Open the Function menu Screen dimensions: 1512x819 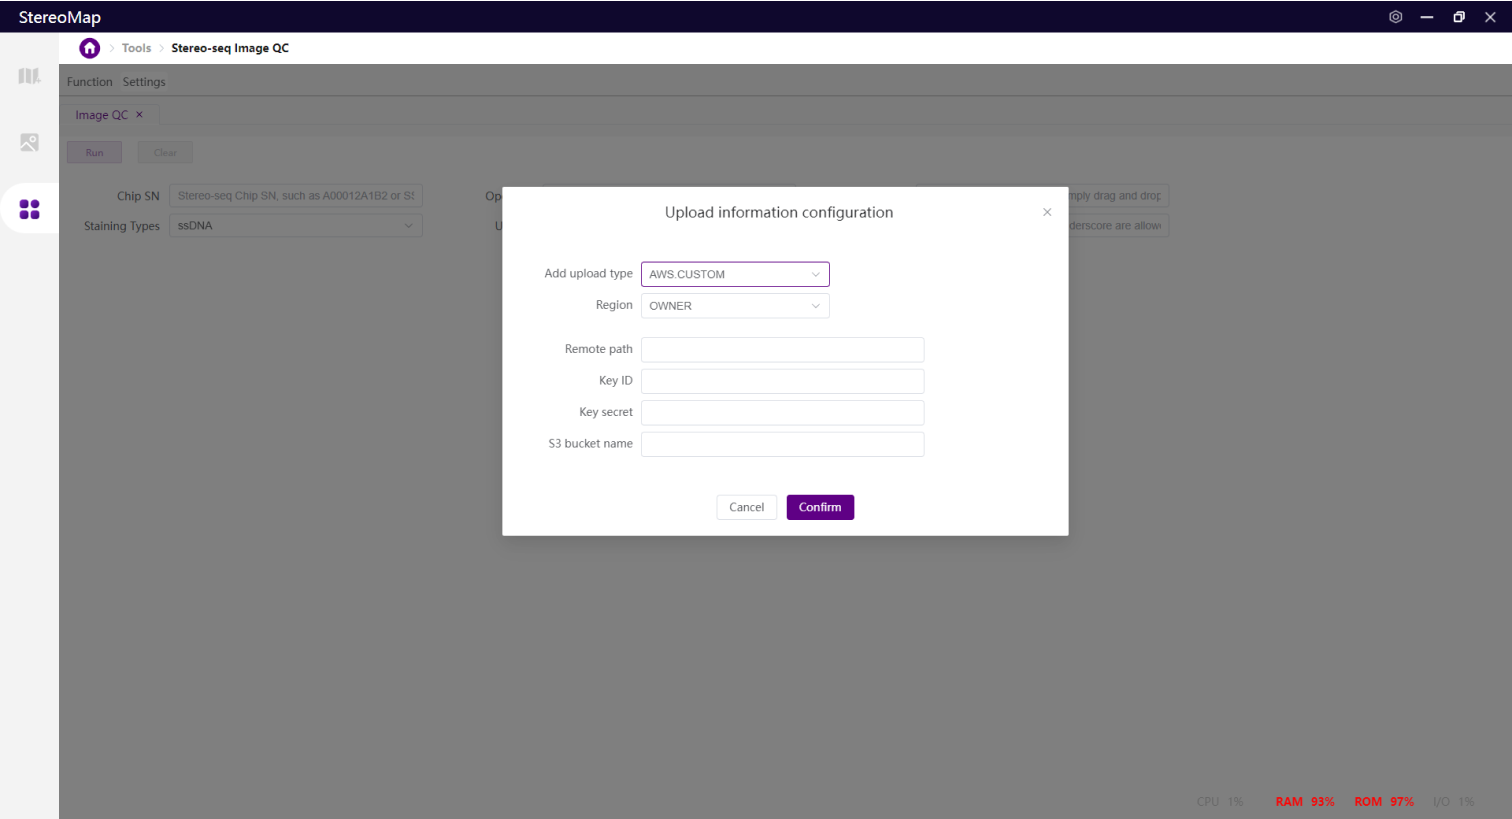89,82
